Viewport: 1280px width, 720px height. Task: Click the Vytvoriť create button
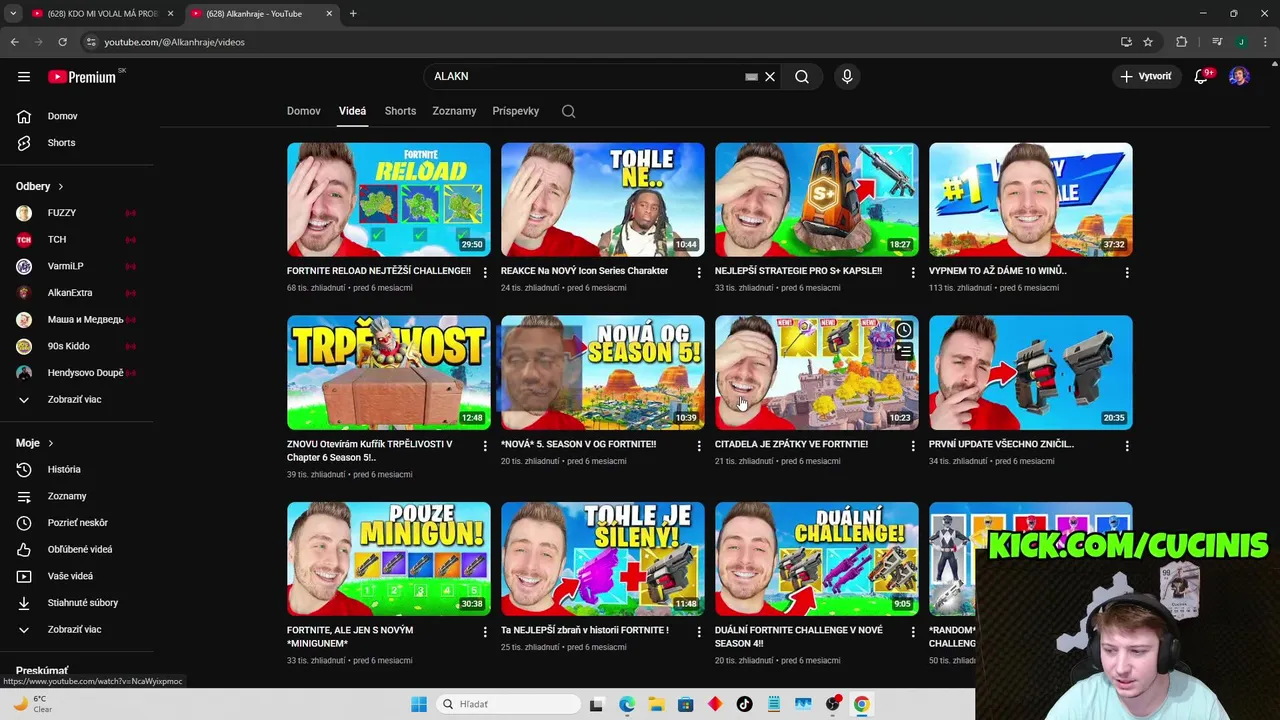(x=1145, y=76)
